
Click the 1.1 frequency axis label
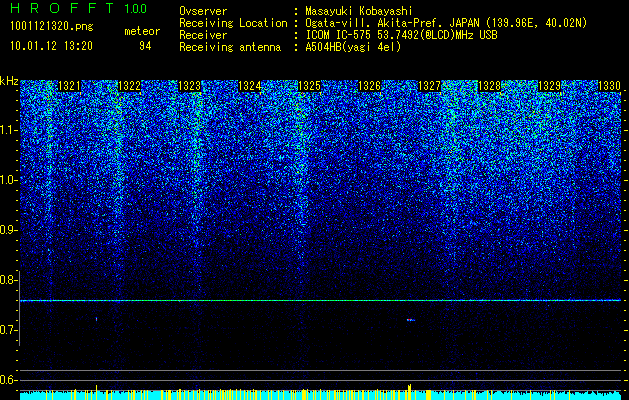tap(8, 130)
